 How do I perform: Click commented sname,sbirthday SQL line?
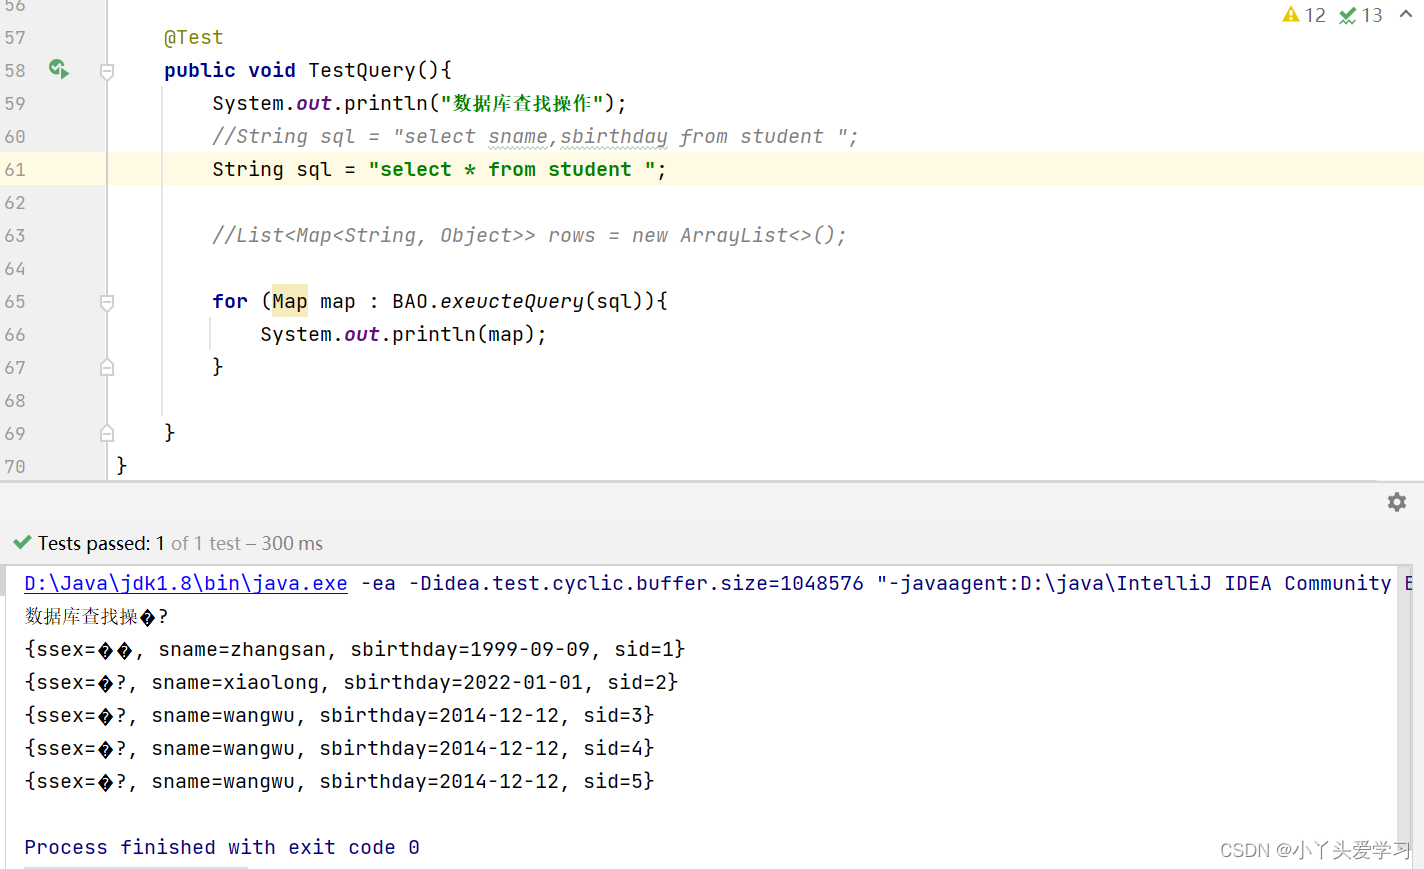click(x=535, y=136)
